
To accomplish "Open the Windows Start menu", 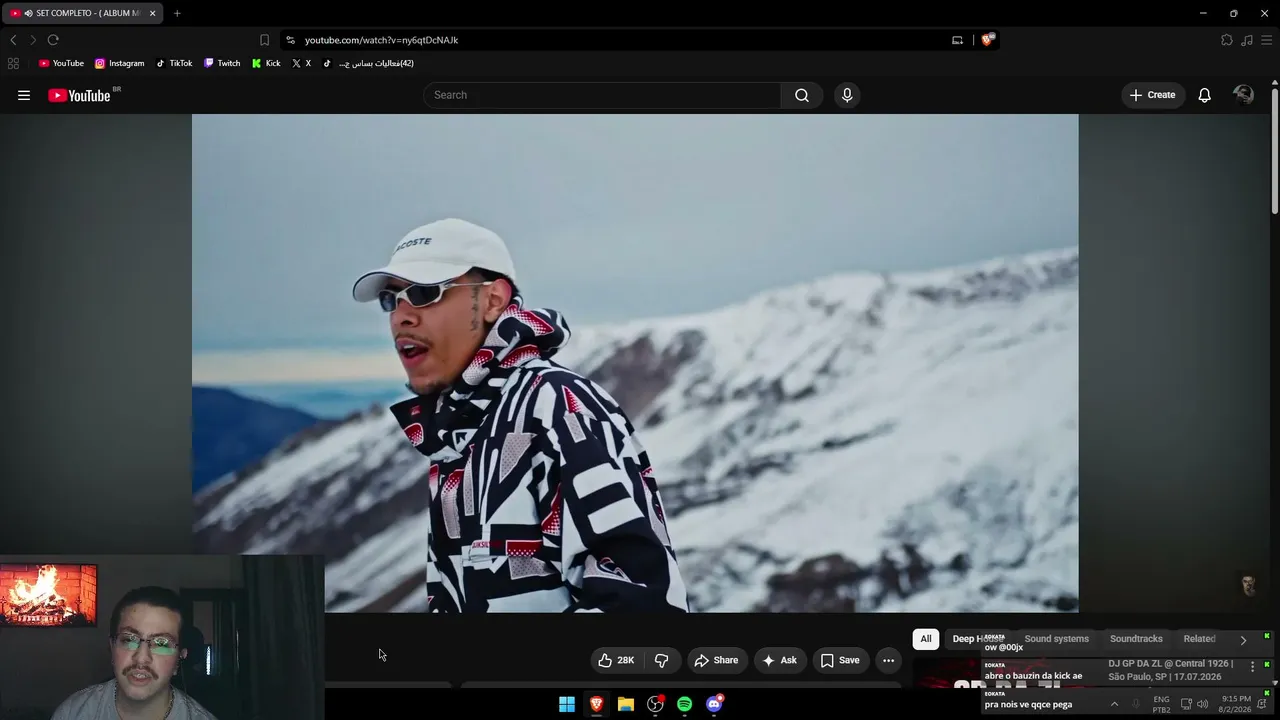I will point(567,704).
